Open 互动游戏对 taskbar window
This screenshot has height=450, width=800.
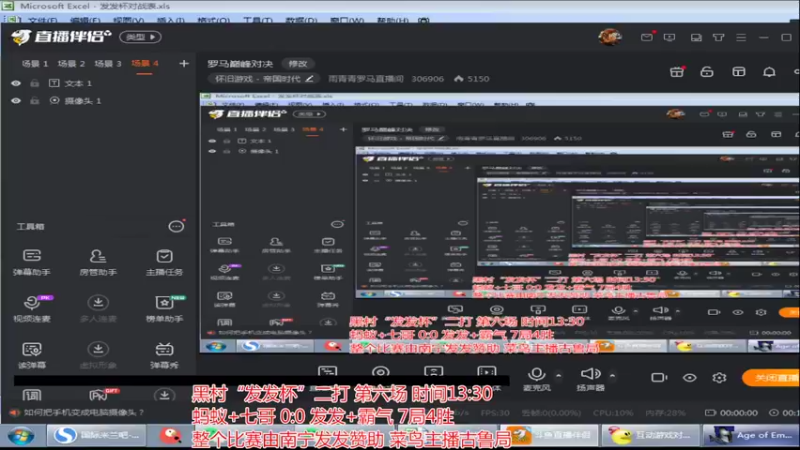(x=649, y=435)
